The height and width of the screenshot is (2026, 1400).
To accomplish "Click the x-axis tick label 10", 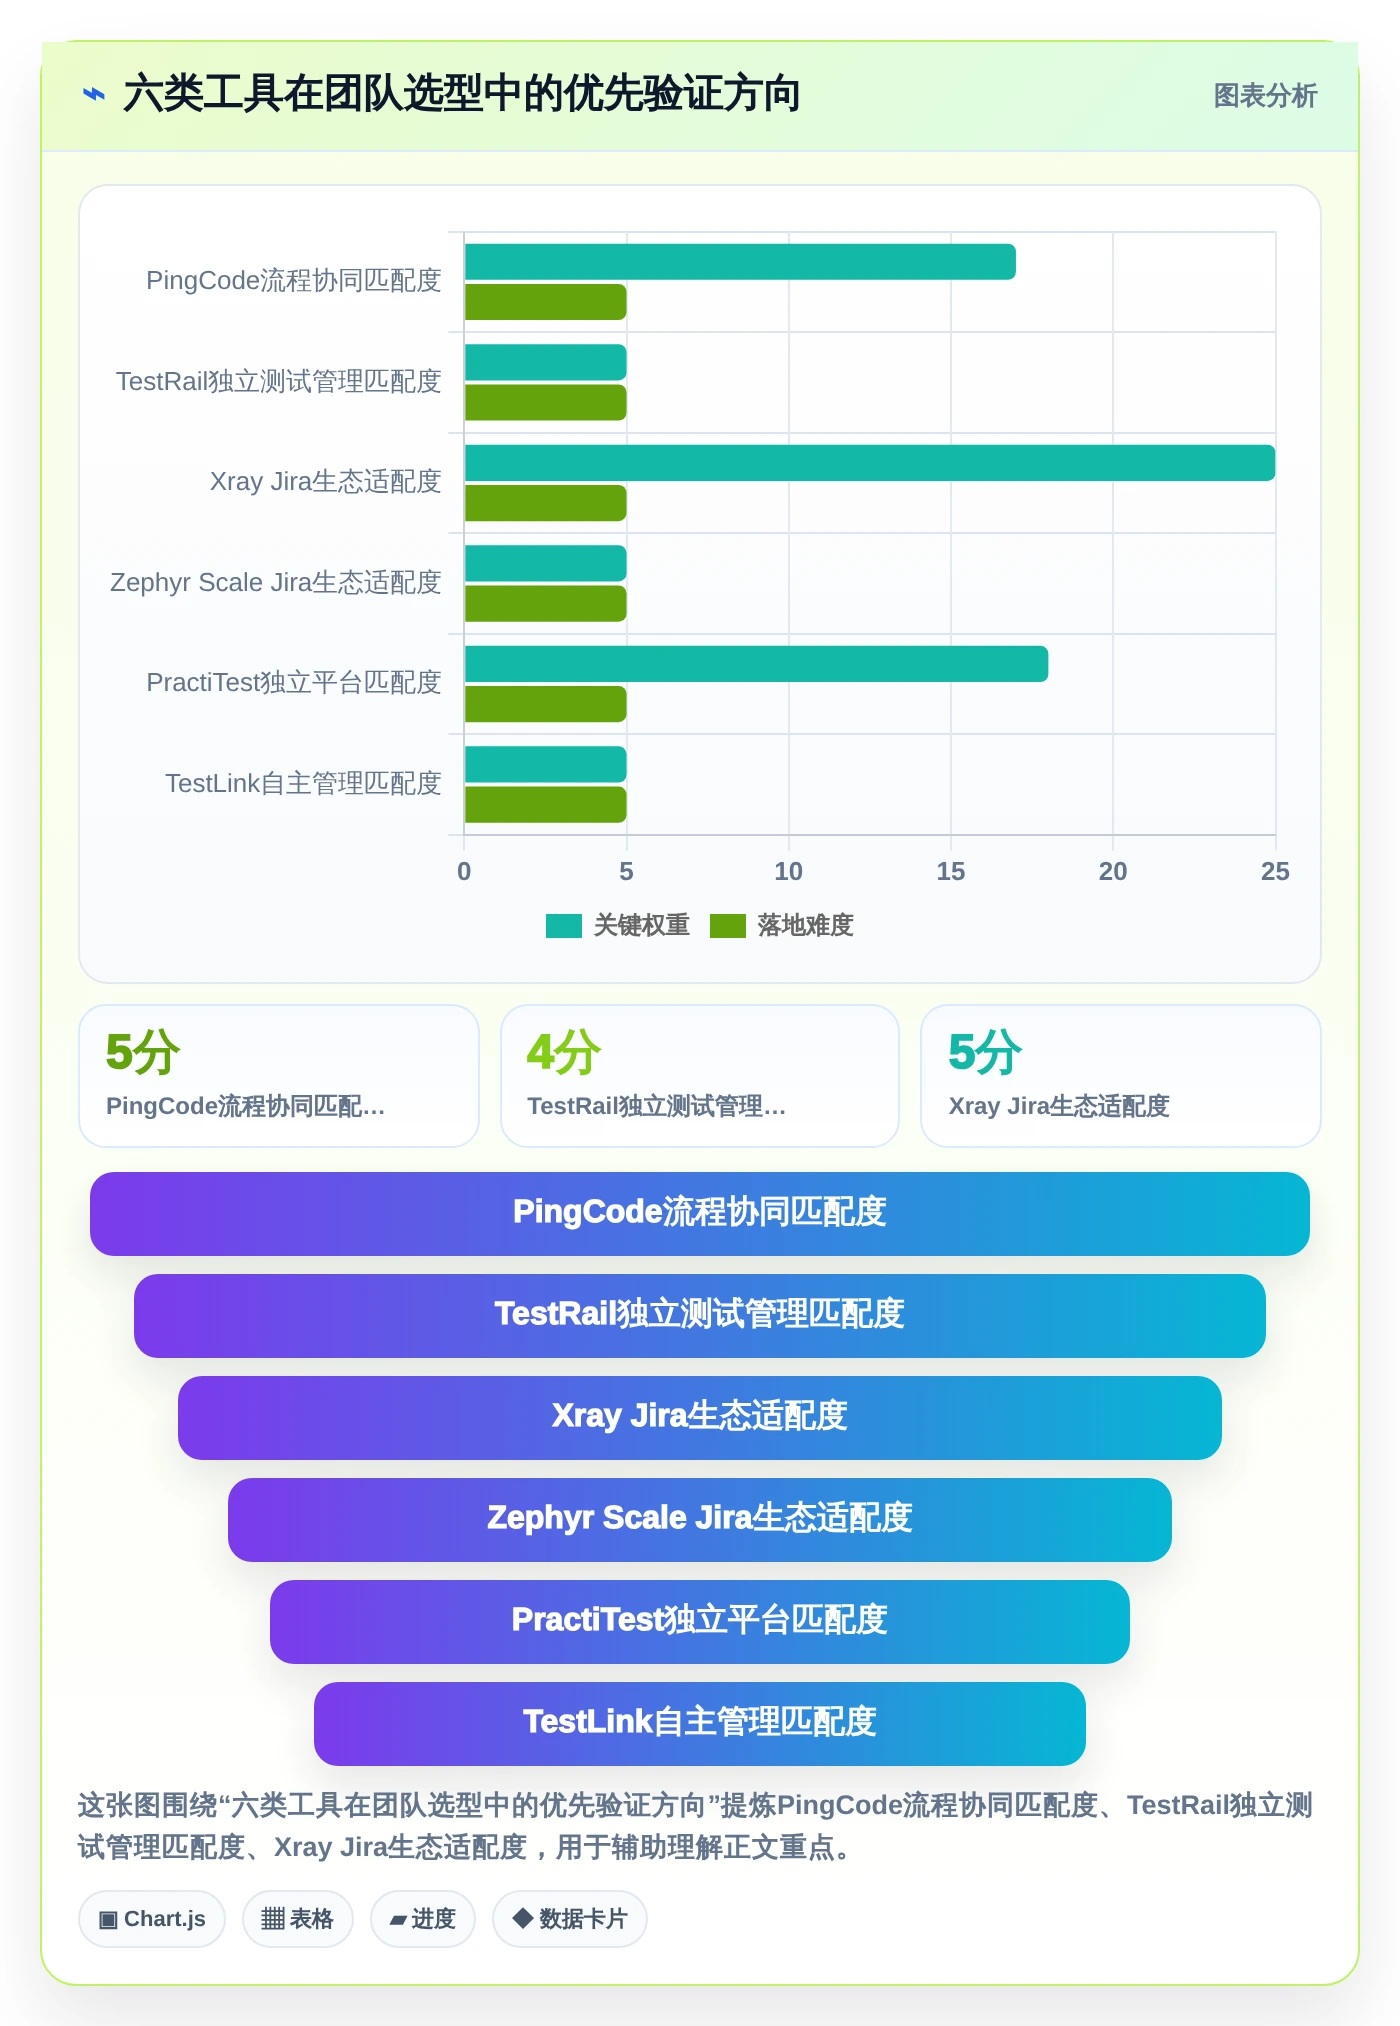I will [x=788, y=872].
